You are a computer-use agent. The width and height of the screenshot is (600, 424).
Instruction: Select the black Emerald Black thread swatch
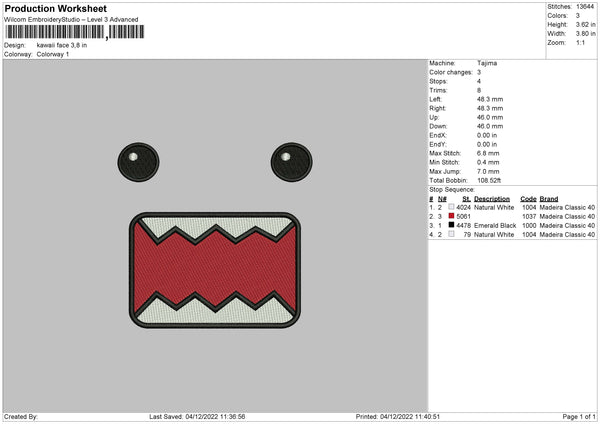pyautogui.click(x=451, y=225)
